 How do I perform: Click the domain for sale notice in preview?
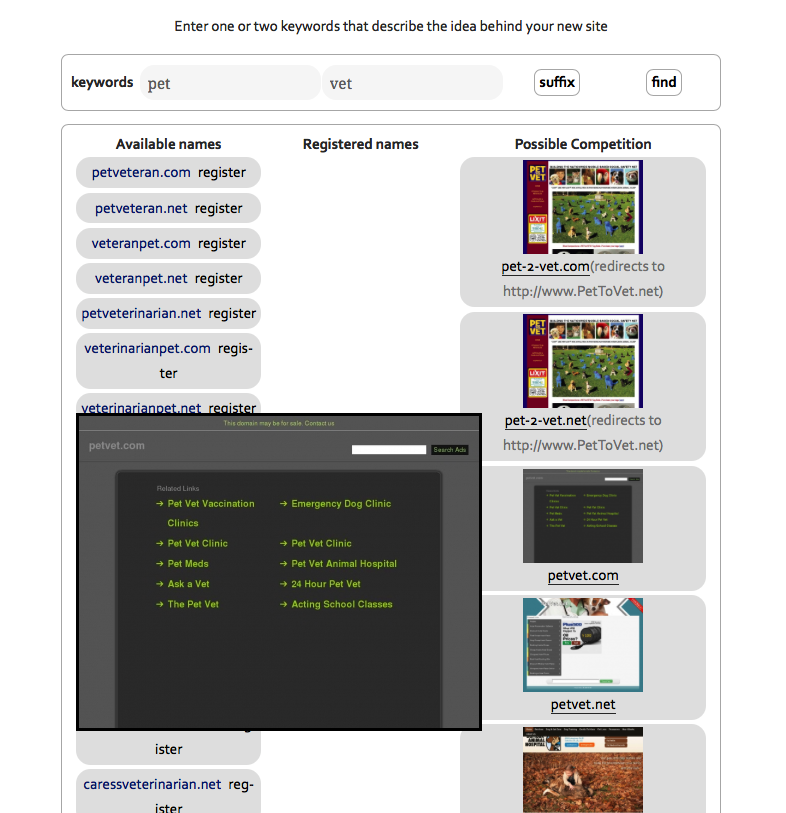tap(279, 423)
